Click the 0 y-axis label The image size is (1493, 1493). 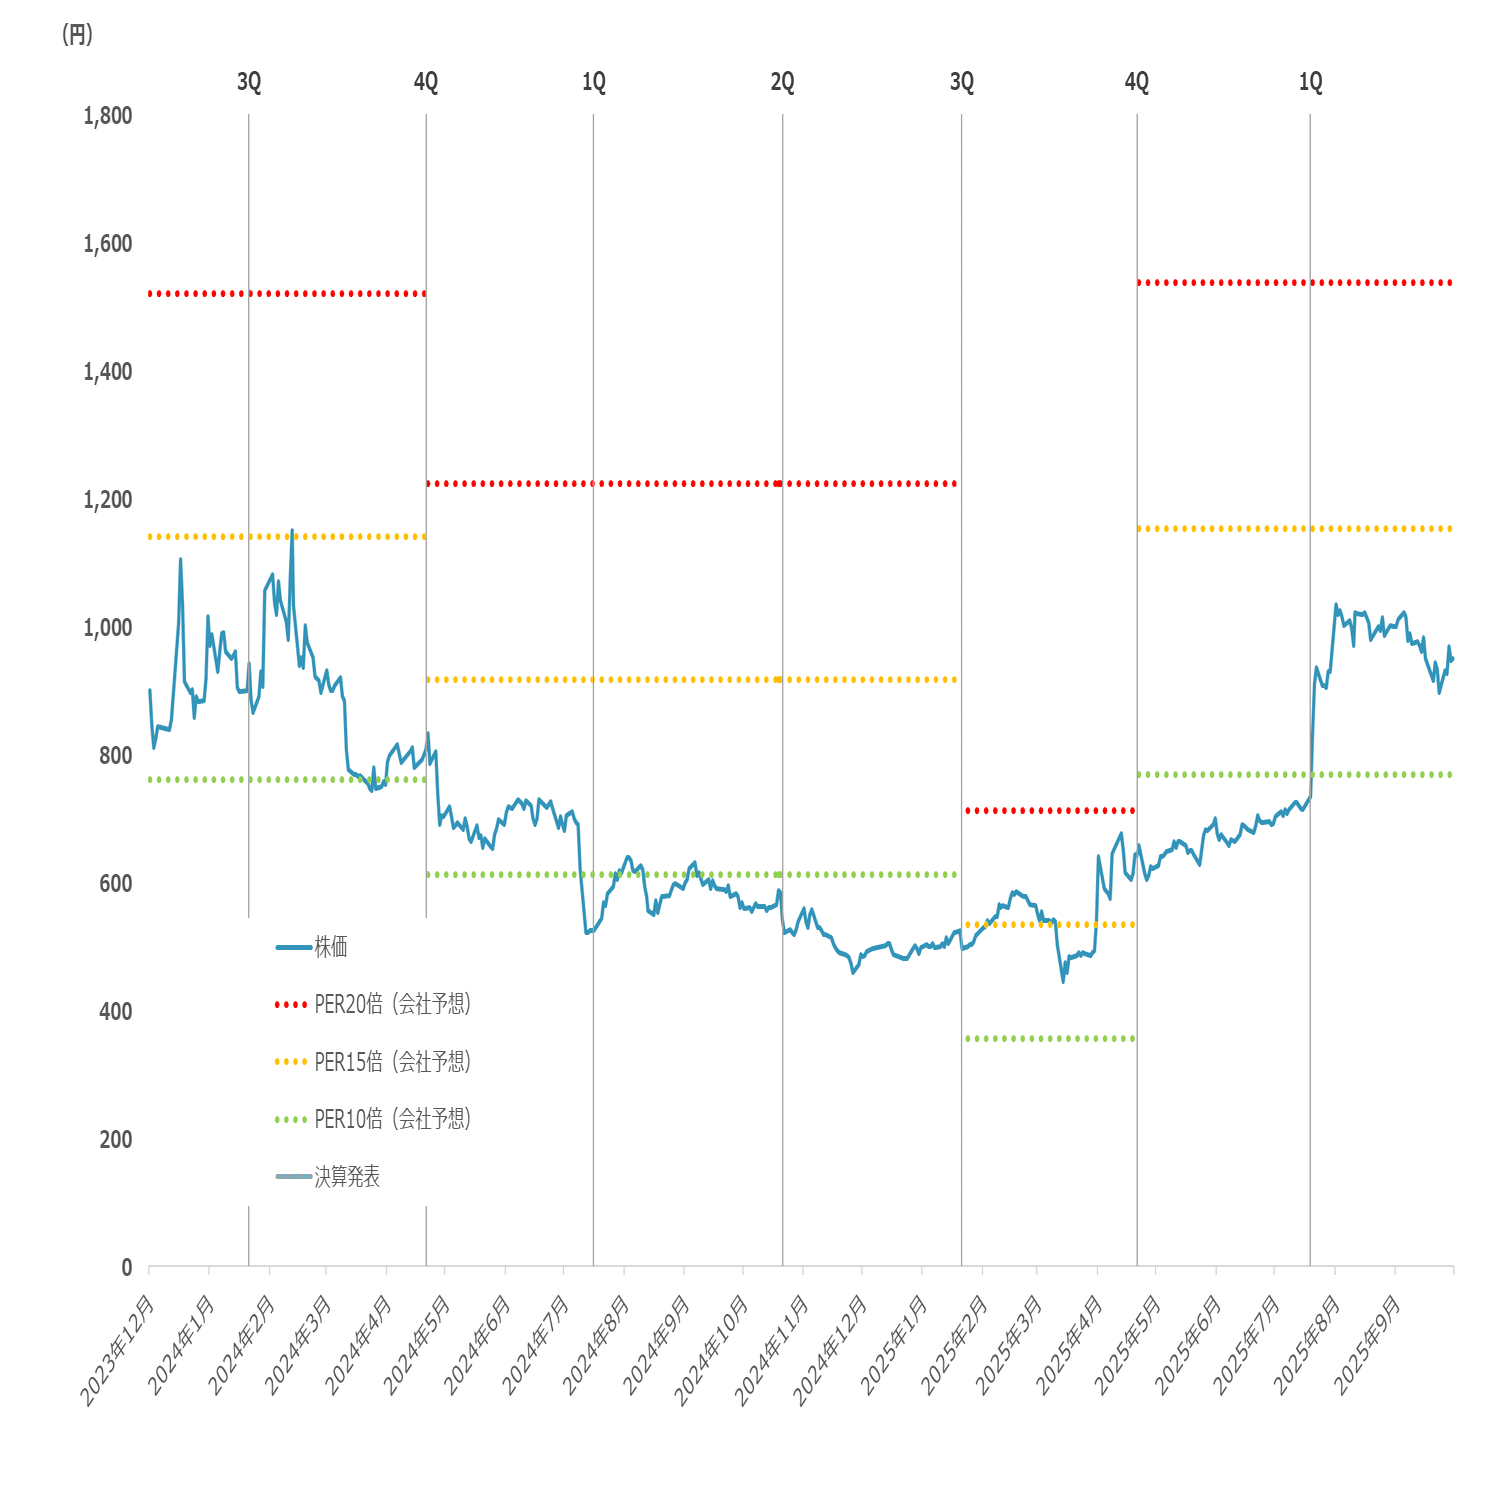click(126, 1268)
